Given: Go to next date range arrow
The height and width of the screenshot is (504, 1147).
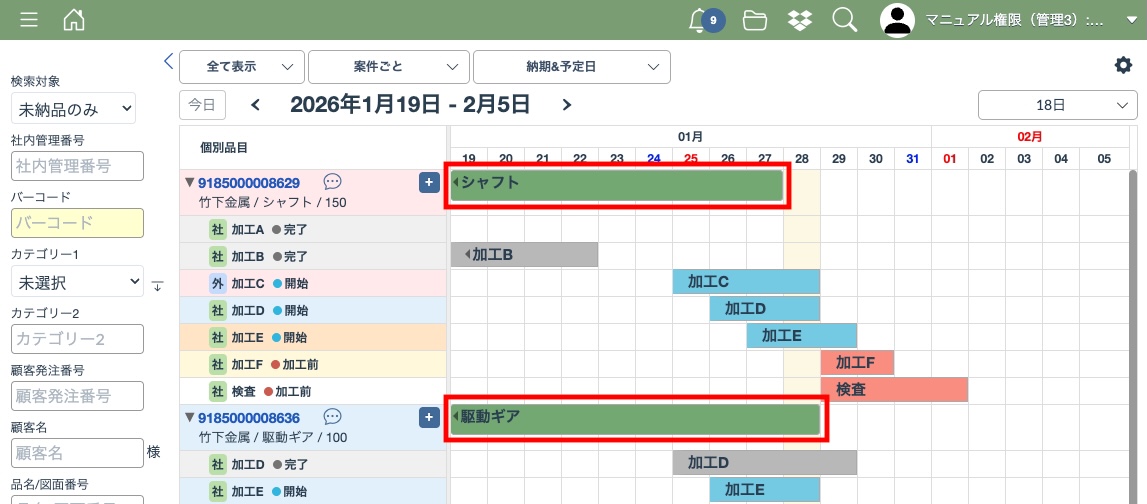Looking at the screenshot, I should click(x=567, y=105).
